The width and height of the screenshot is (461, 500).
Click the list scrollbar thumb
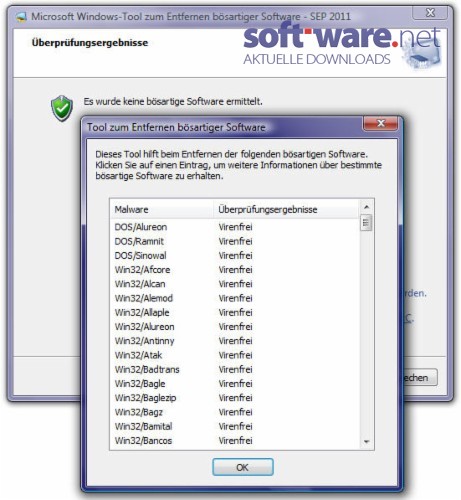click(x=366, y=223)
